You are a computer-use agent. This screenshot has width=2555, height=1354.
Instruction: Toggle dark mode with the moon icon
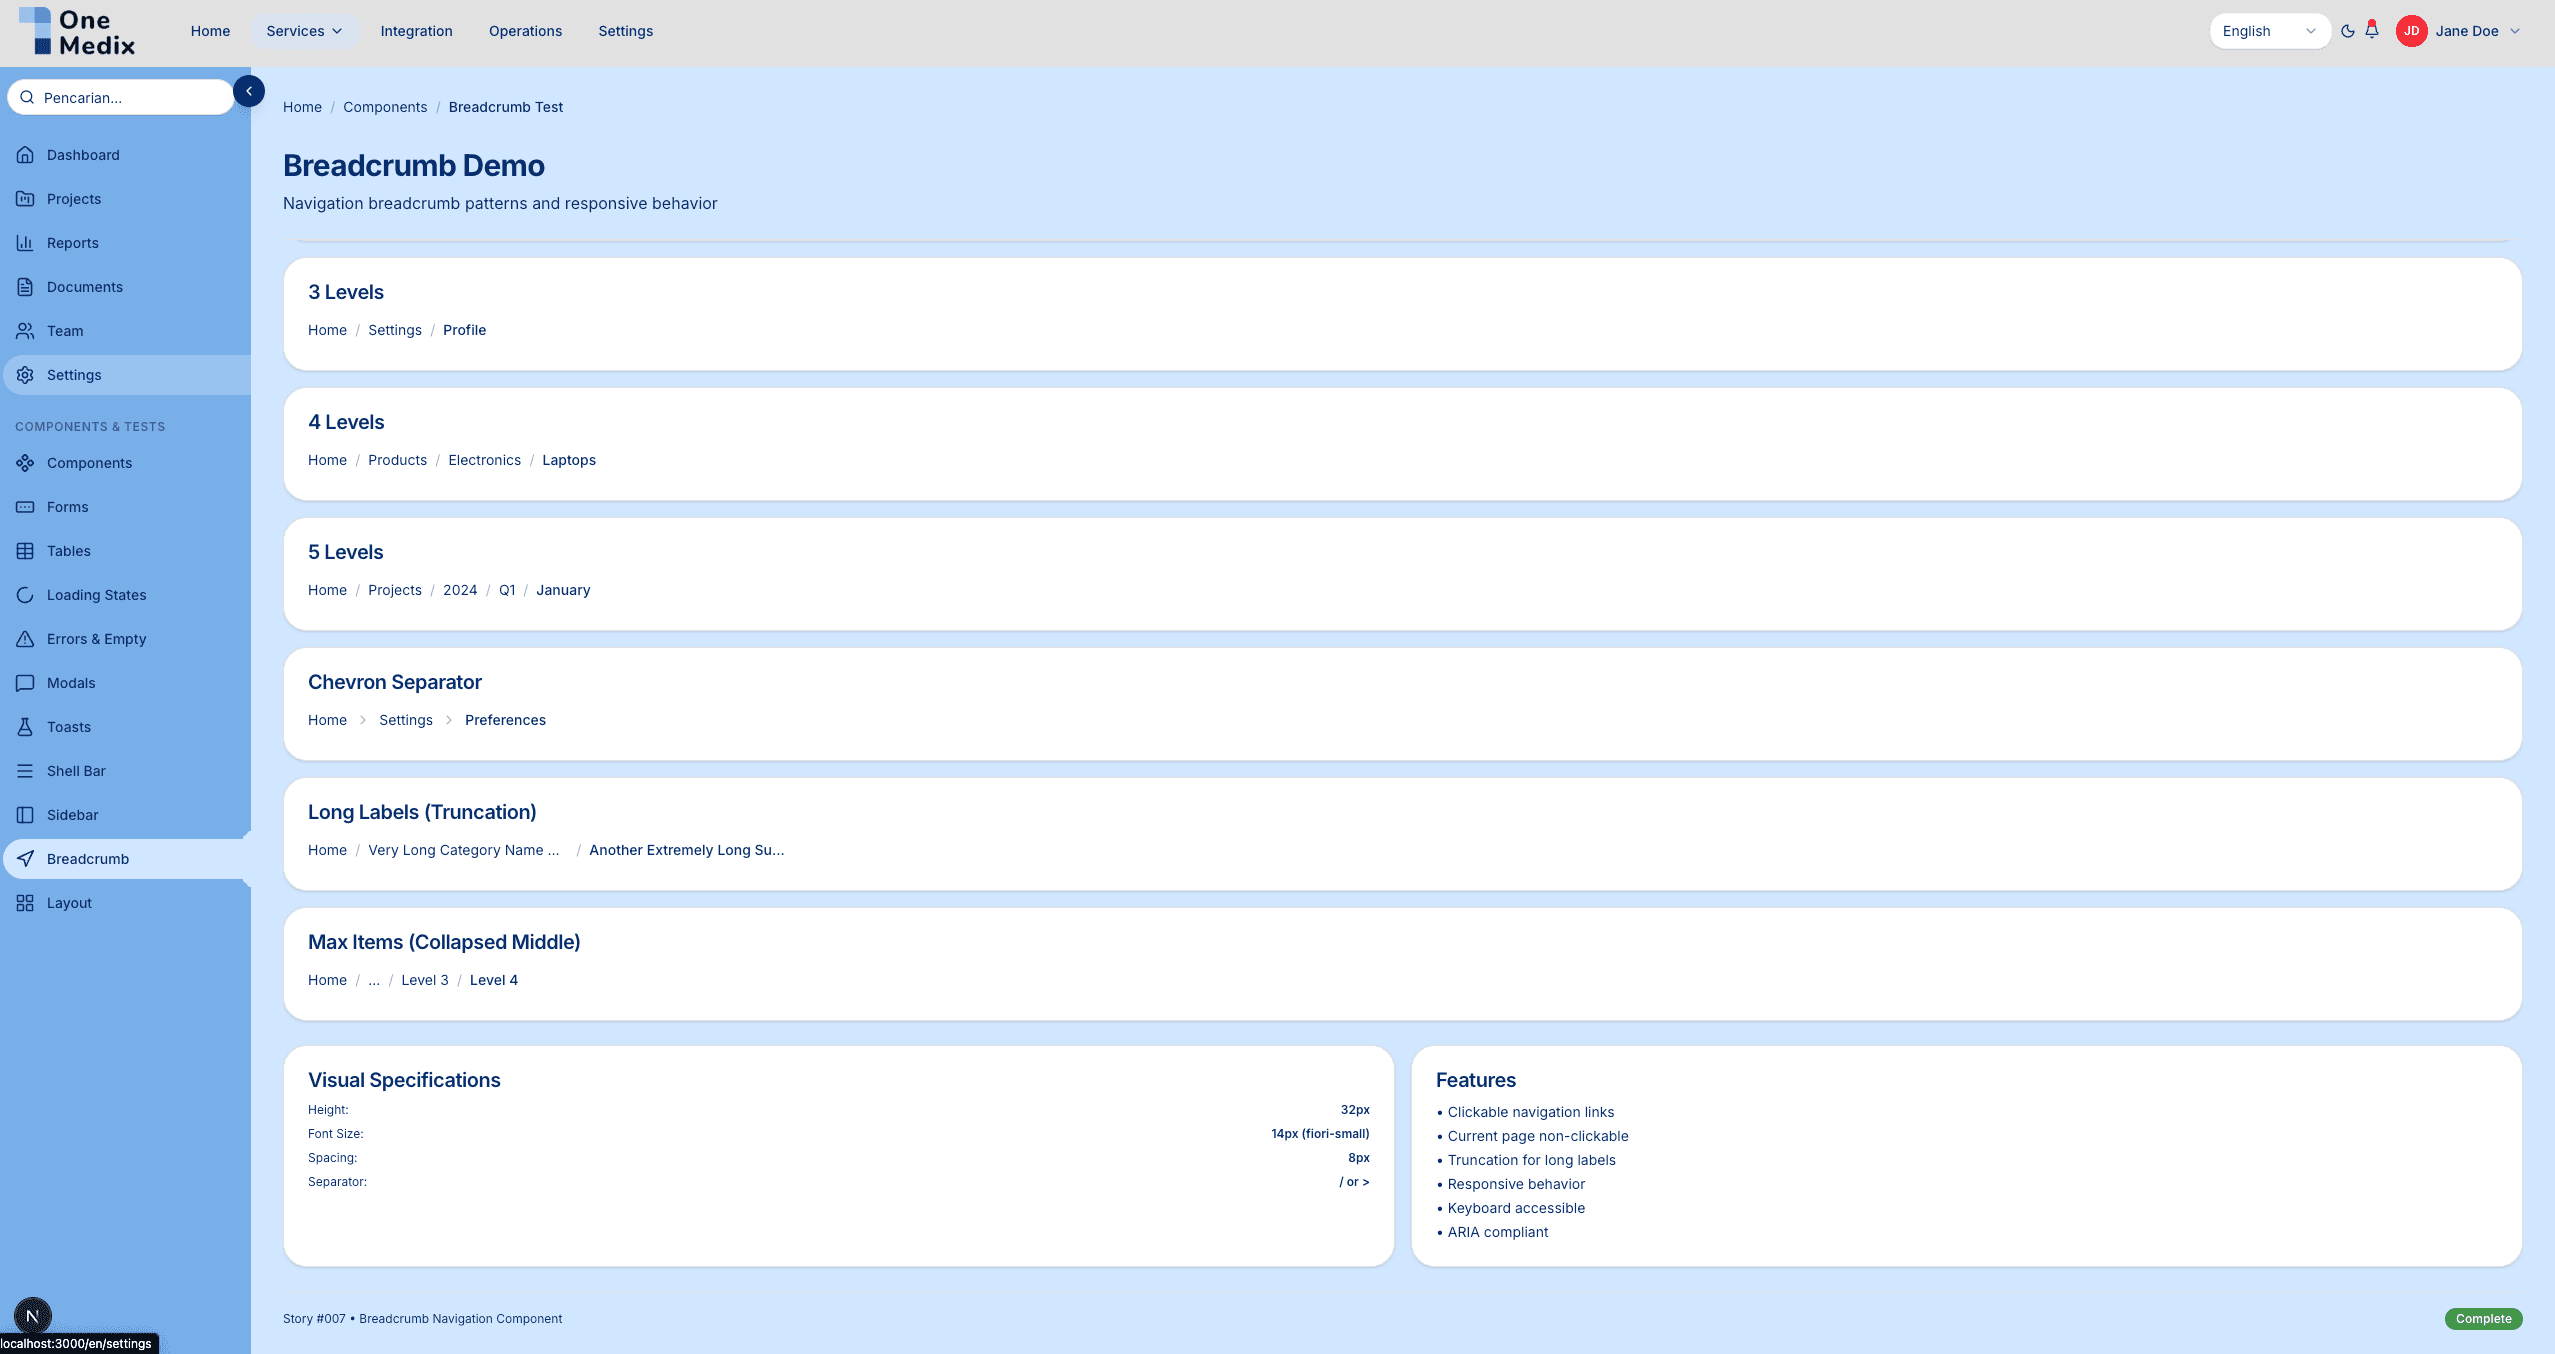coord(2348,31)
